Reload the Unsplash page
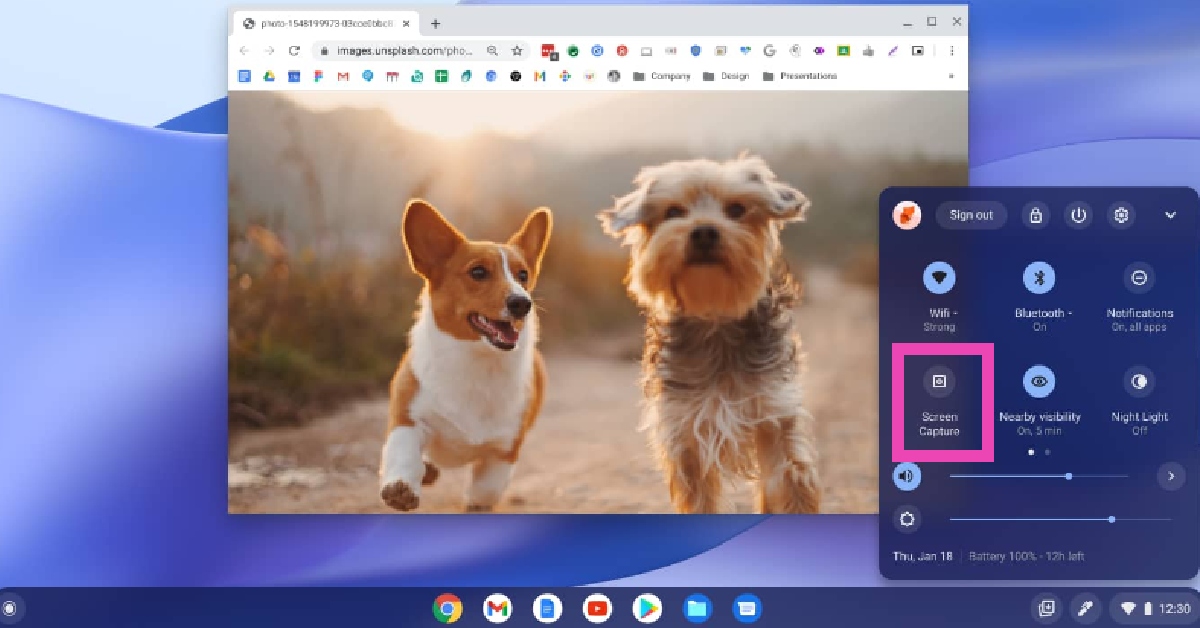Viewport: 1200px width, 628px height. pyautogui.click(x=294, y=50)
